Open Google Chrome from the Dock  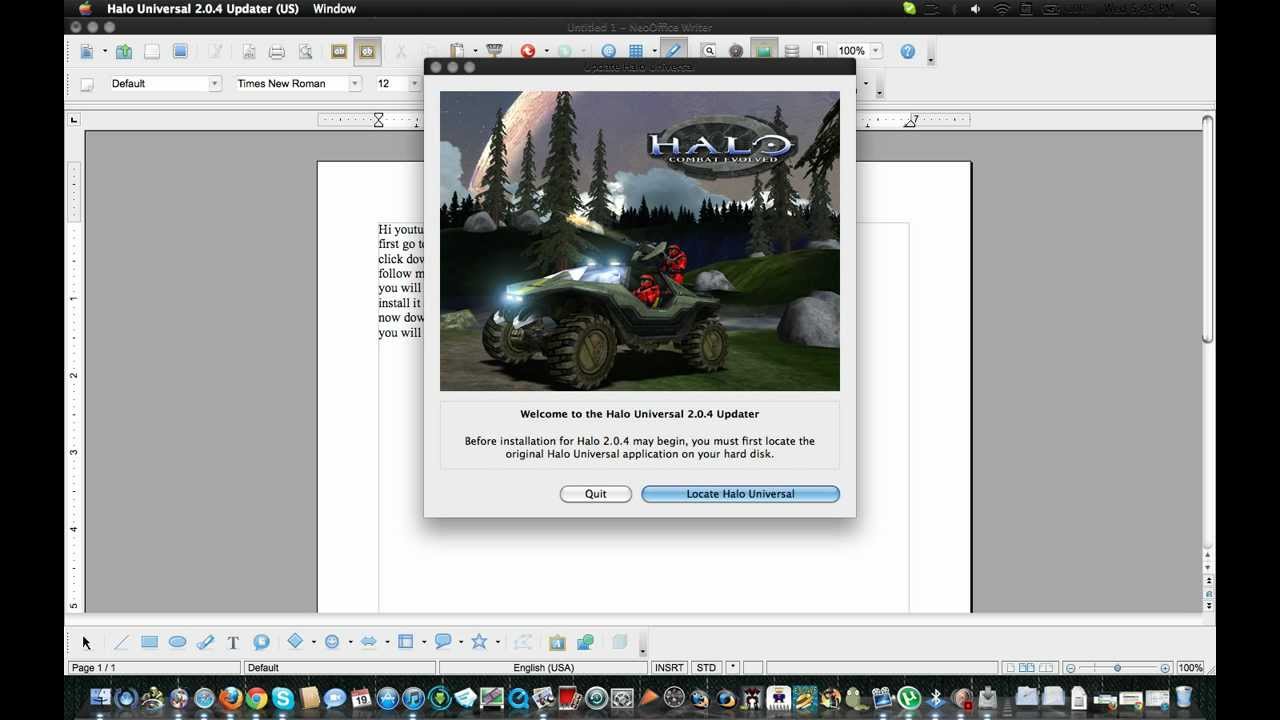tap(257, 698)
